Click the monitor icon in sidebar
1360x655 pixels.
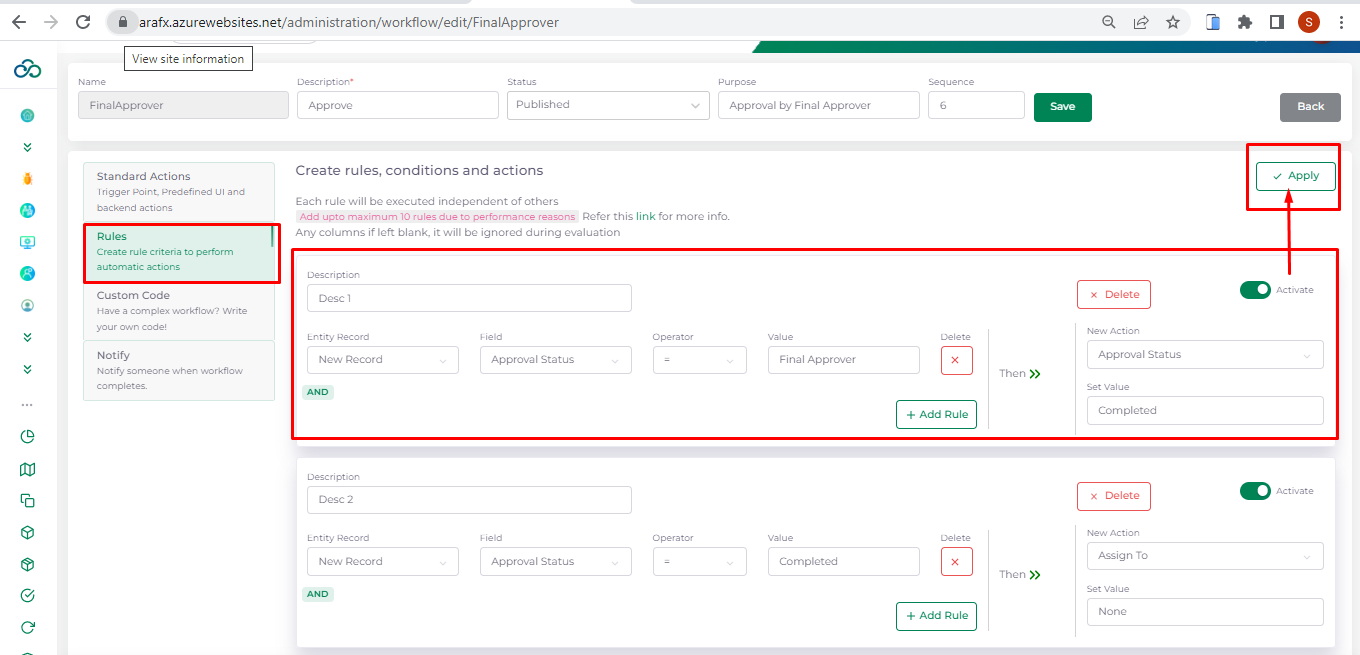[27, 242]
